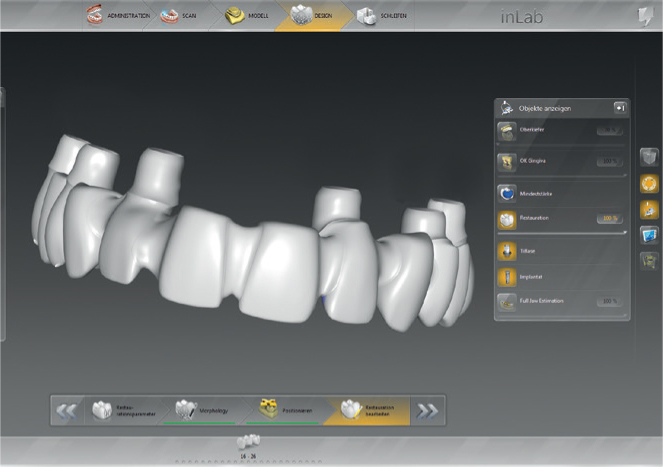
Task: Toggle OK Gingiva visibility icon
Action: click(x=507, y=160)
